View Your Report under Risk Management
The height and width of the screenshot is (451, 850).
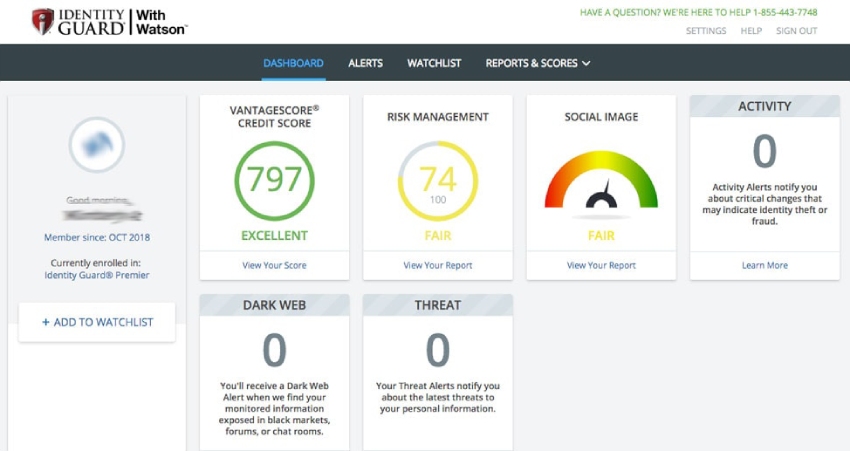click(x=438, y=265)
